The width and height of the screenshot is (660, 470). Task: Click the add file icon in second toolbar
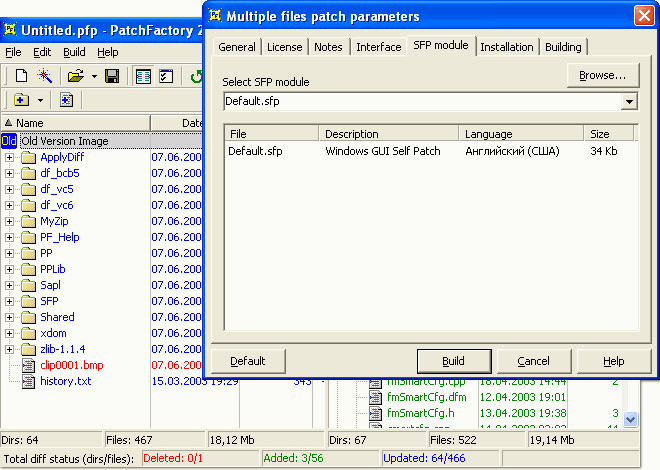[67, 100]
